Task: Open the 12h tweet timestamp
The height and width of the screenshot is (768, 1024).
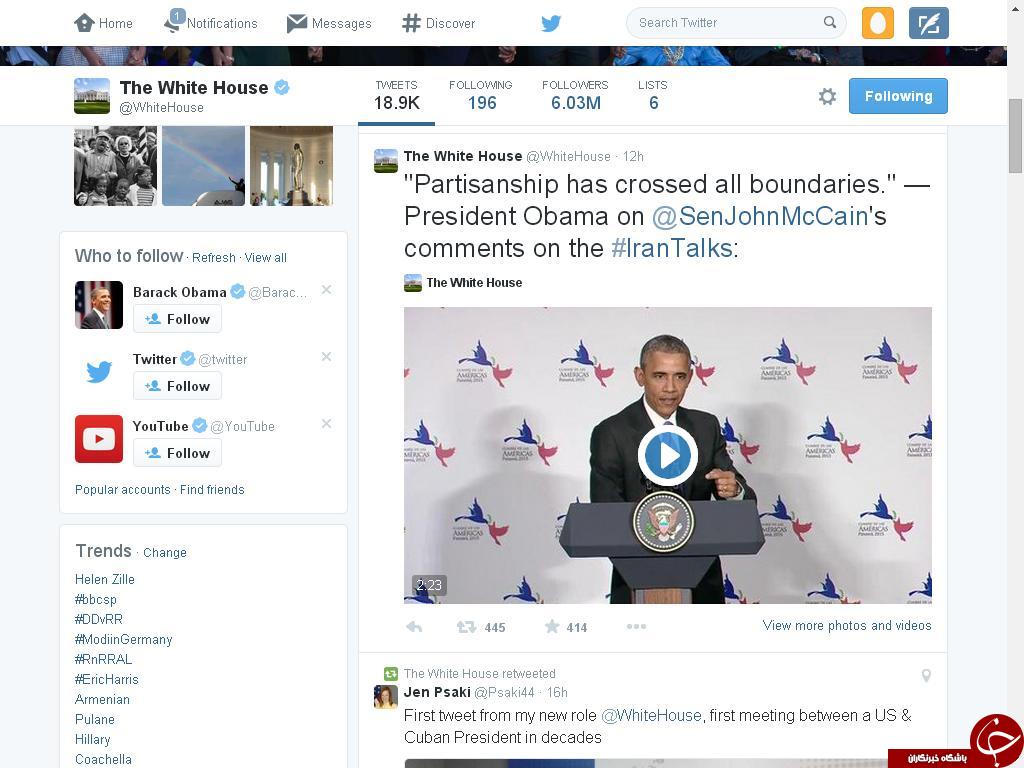Action: [x=633, y=157]
